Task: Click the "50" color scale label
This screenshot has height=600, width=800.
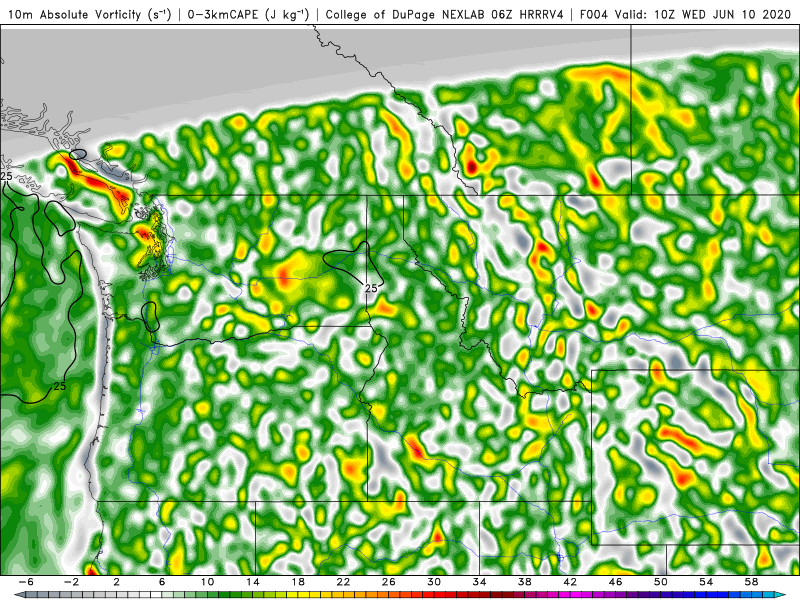Action: coord(661,582)
